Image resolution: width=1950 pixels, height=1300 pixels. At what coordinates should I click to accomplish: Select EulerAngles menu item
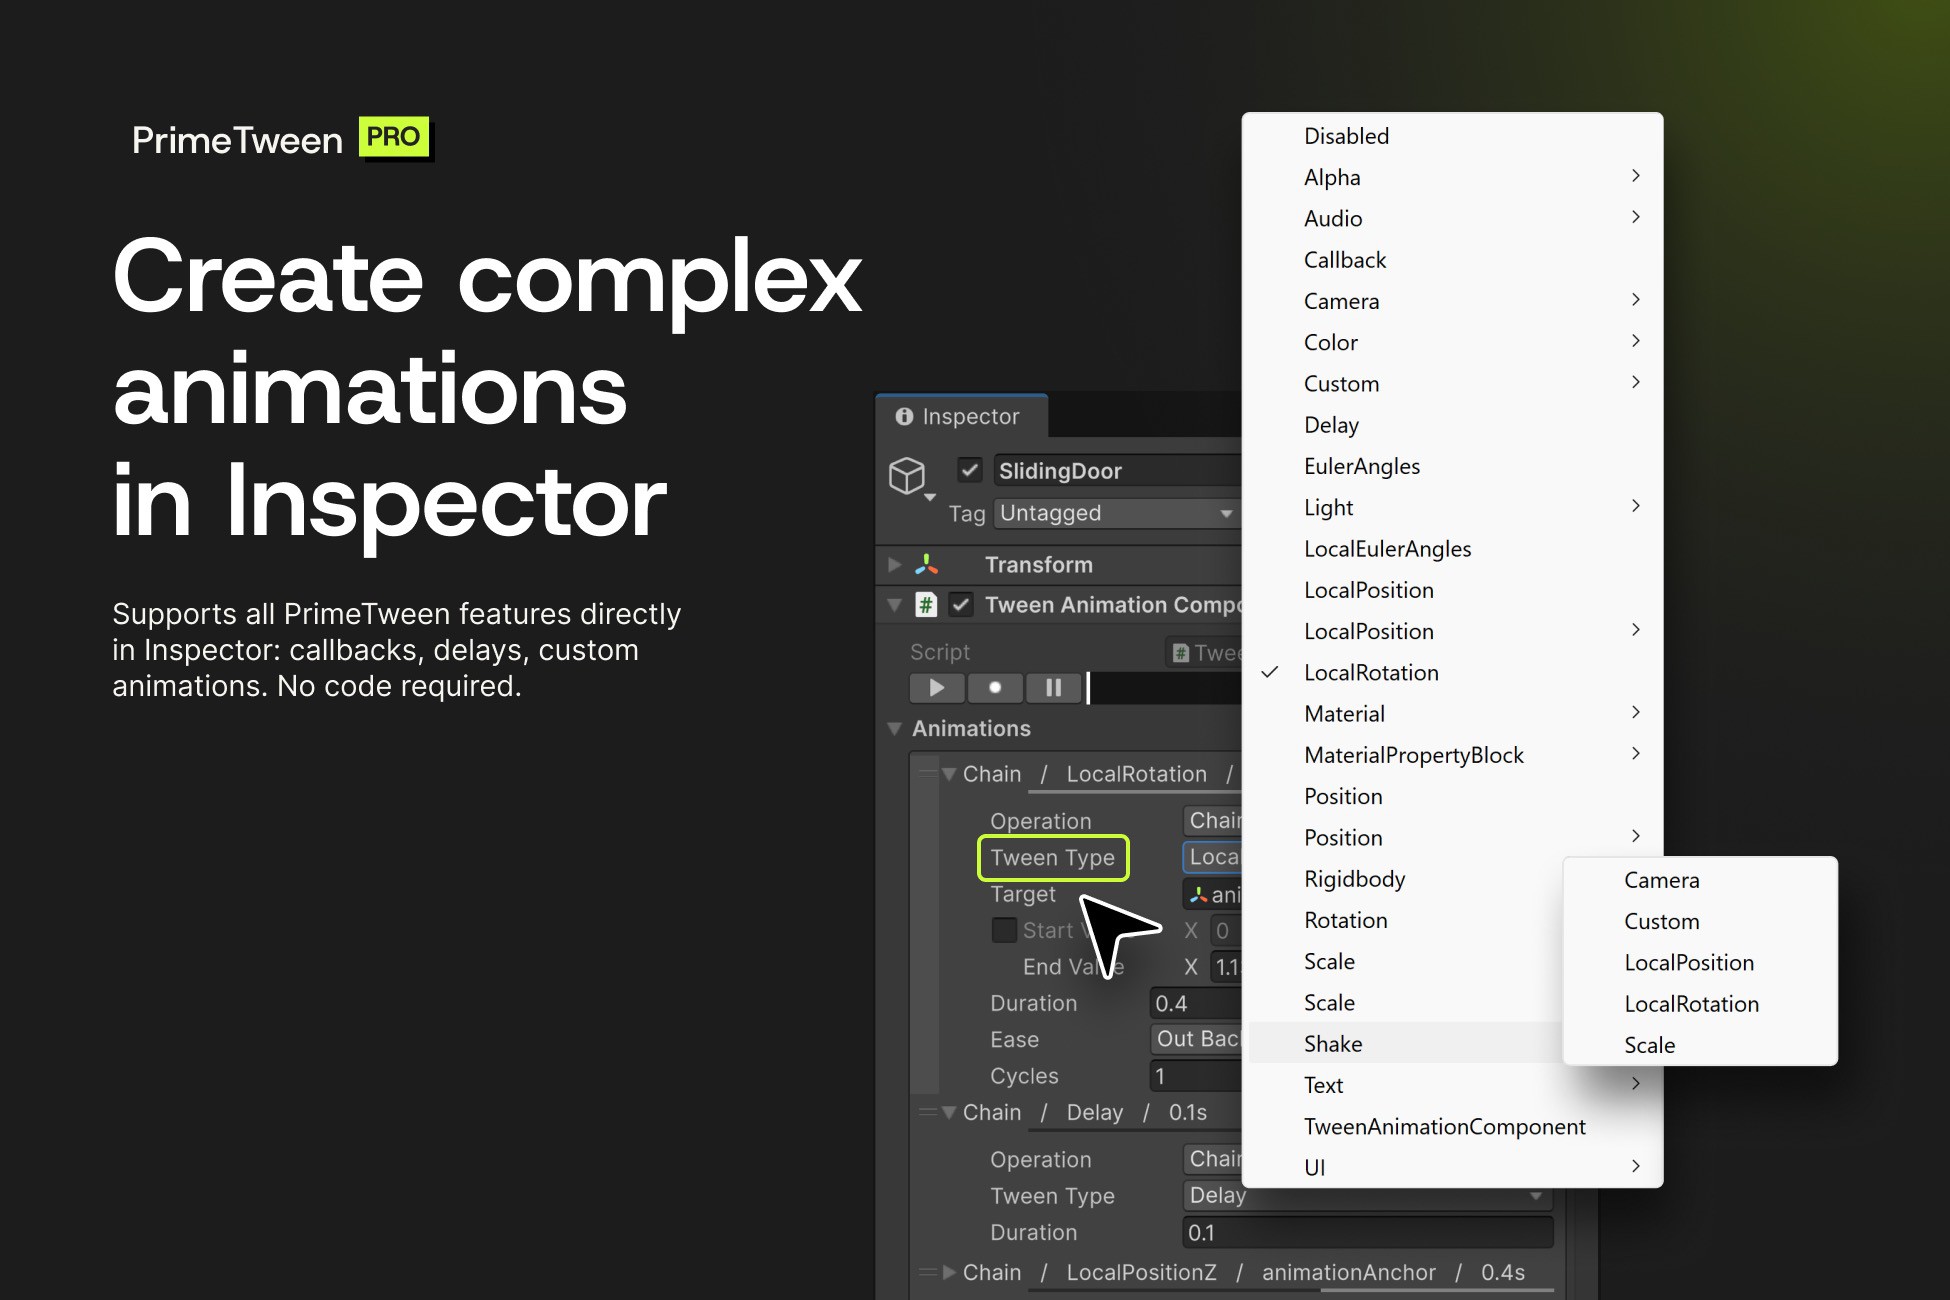[x=1452, y=466]
